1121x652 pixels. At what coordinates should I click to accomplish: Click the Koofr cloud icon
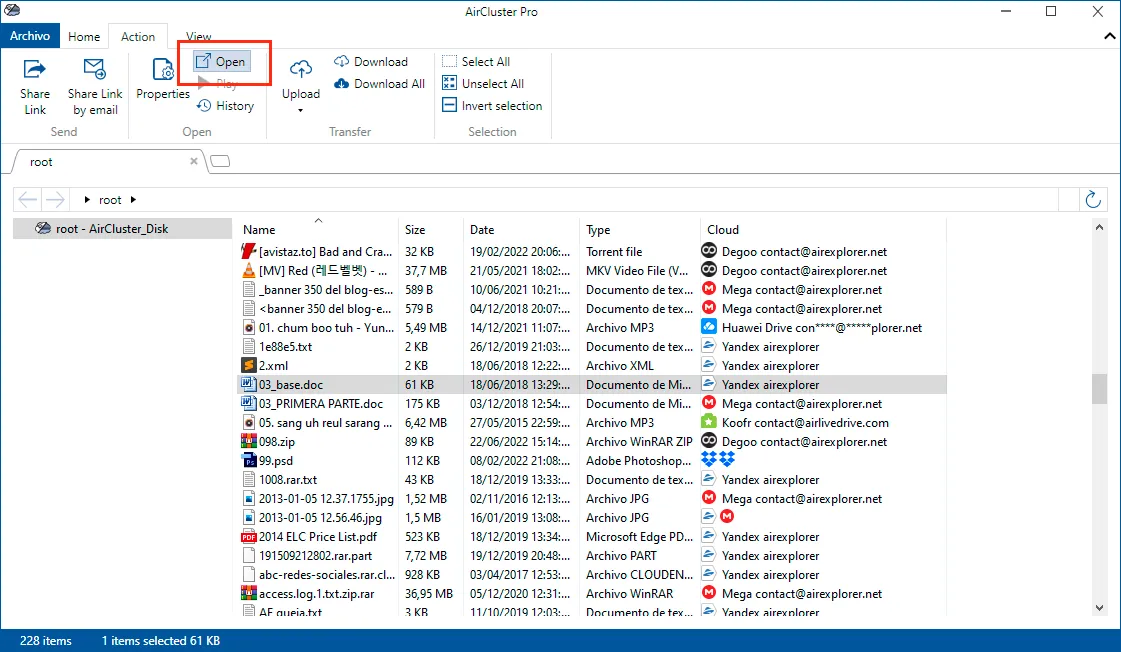pyautogui.click(x=708, y=422)
